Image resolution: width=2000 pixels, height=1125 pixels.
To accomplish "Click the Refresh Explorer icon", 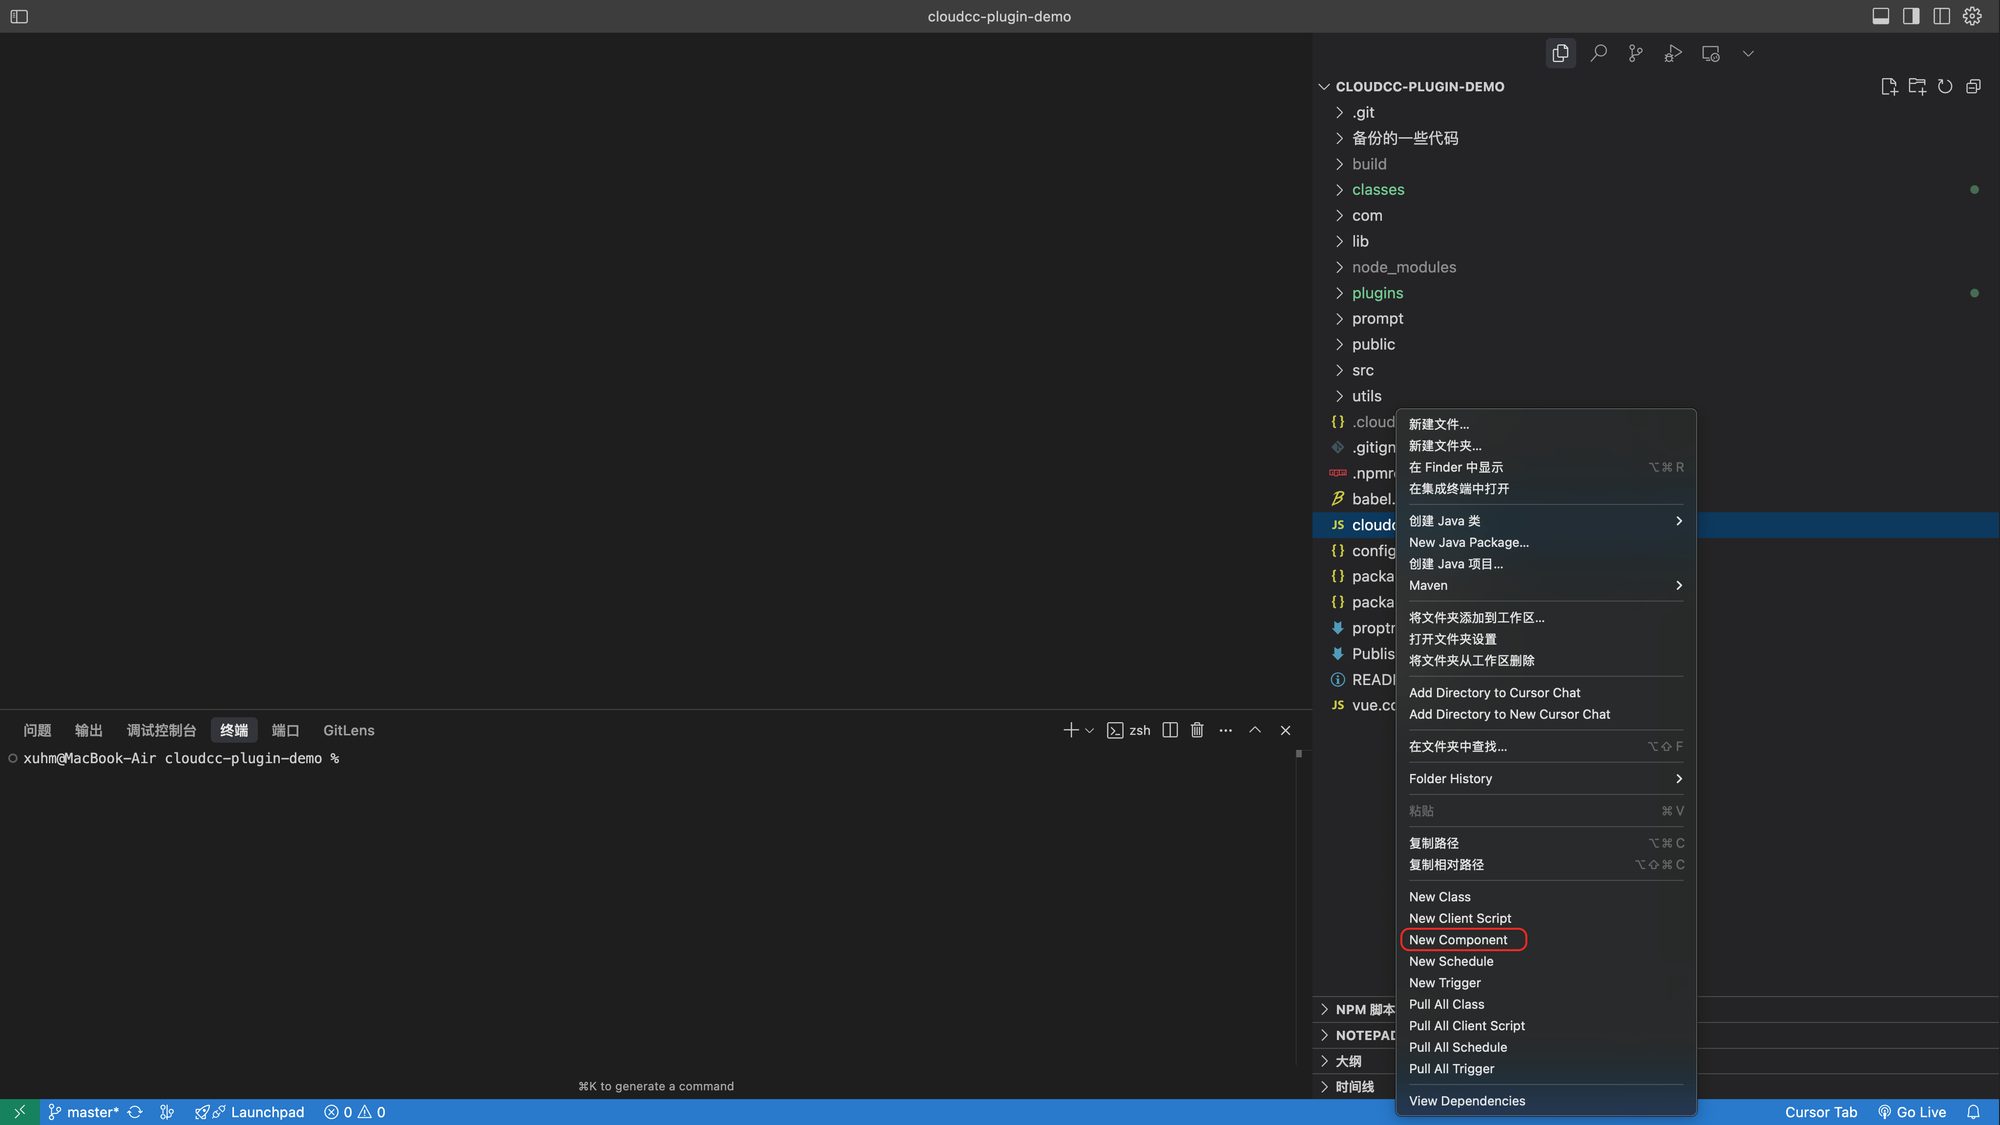I will (1945, 87).
